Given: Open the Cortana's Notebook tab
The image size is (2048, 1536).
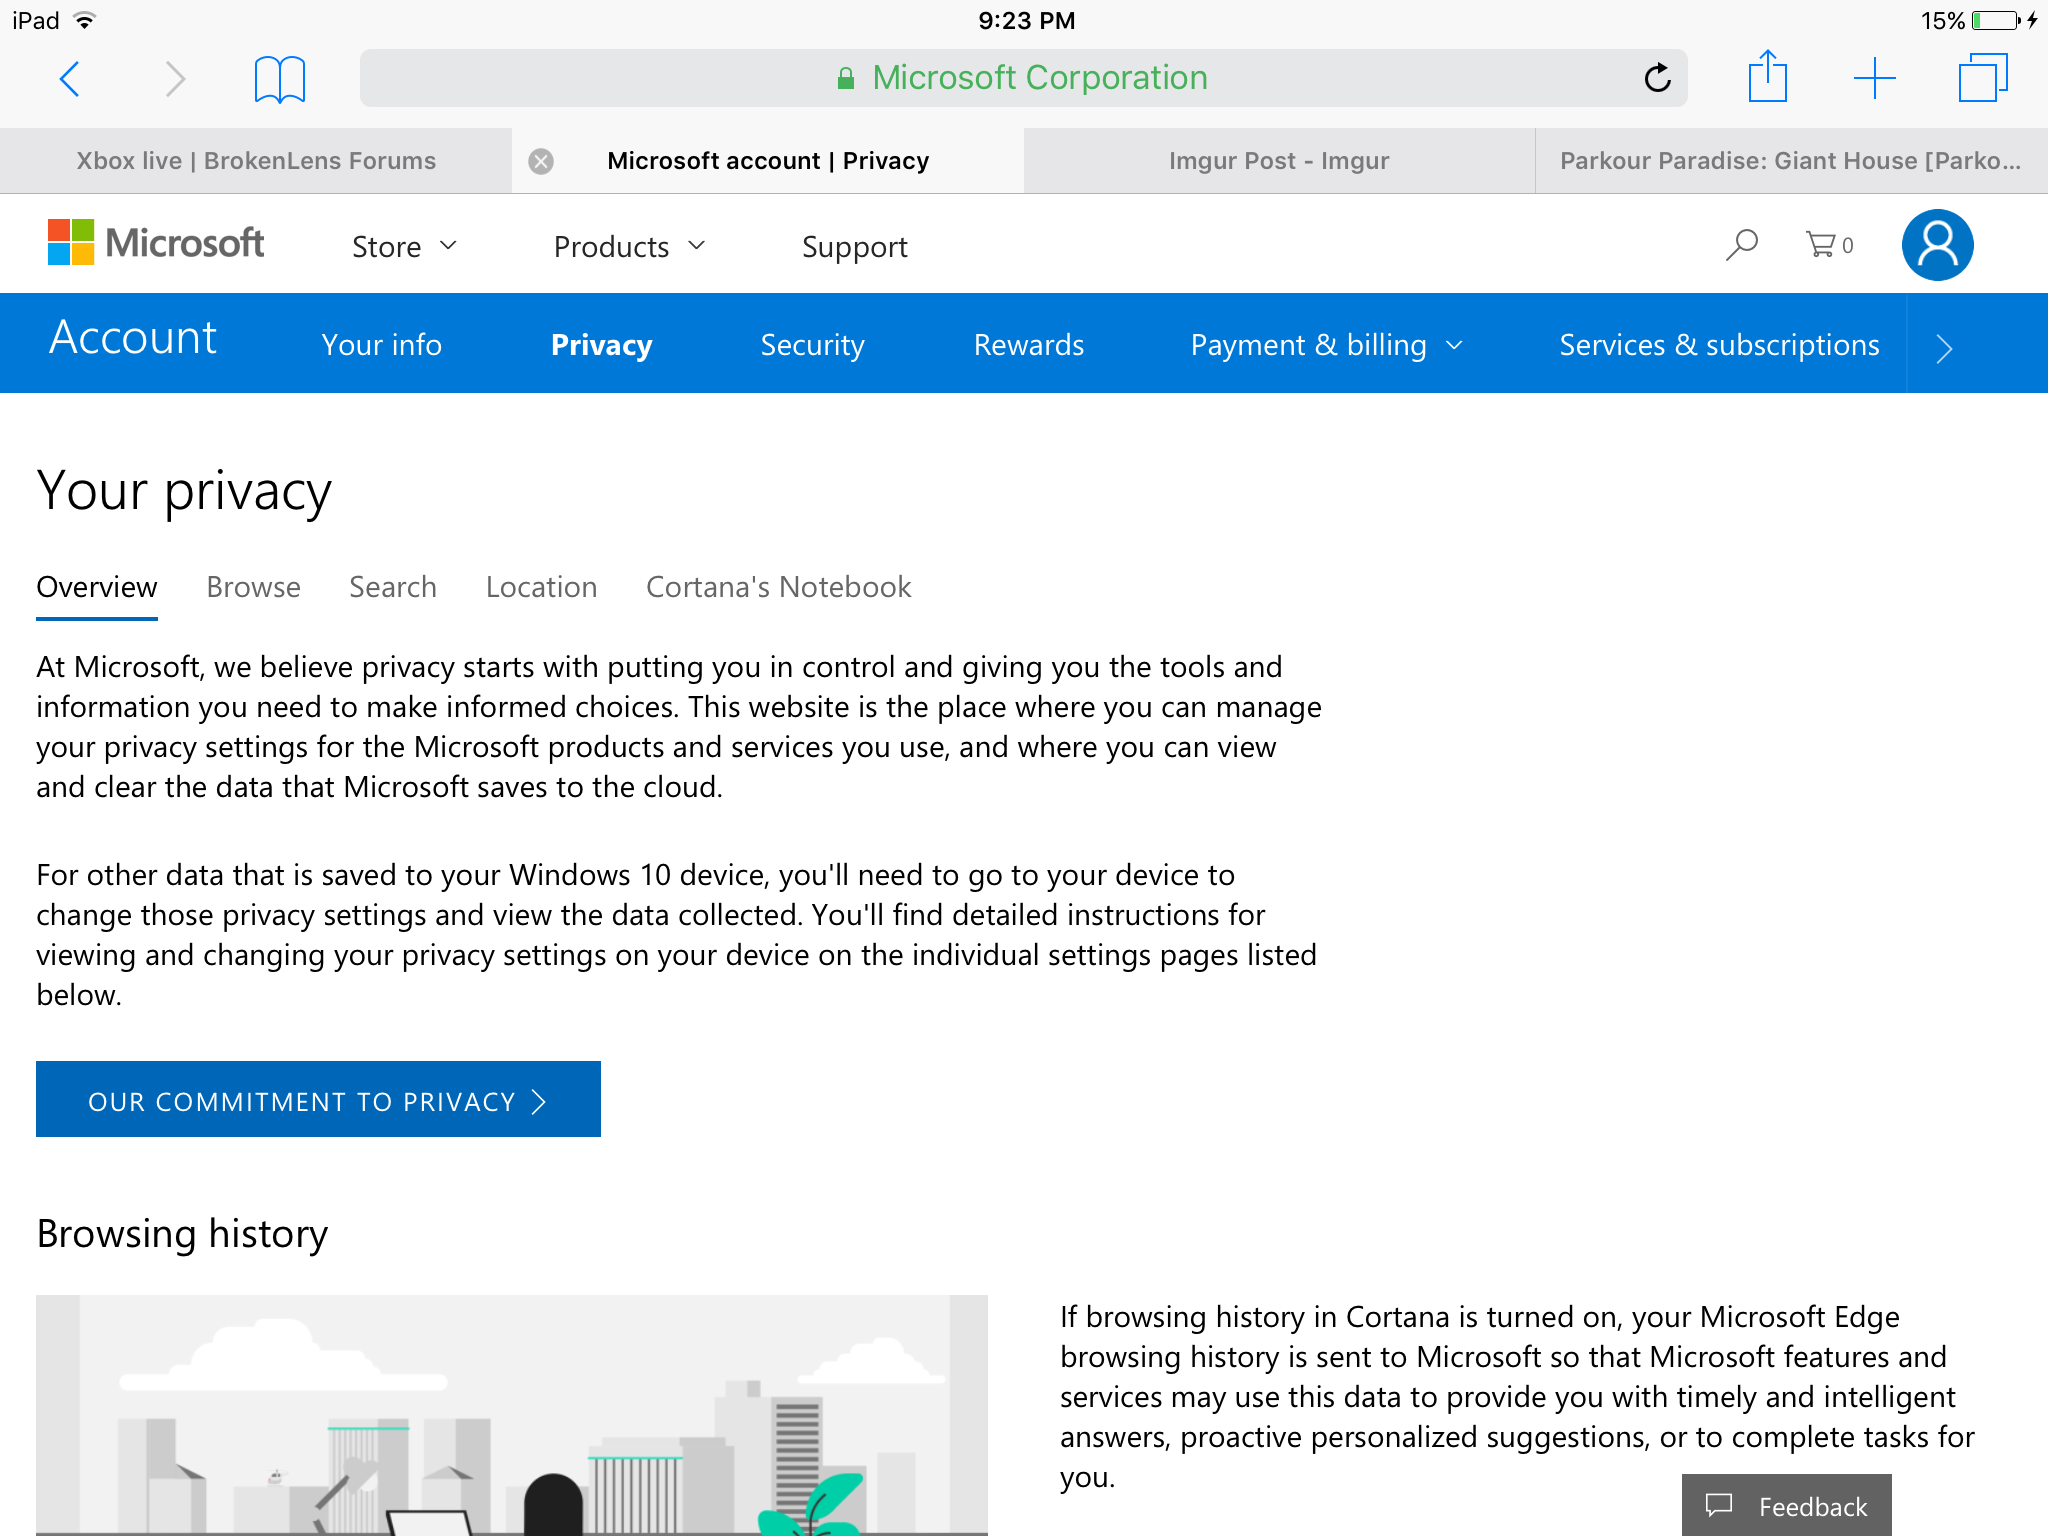Looking at the screenshot, I should [x=779, y=587].
